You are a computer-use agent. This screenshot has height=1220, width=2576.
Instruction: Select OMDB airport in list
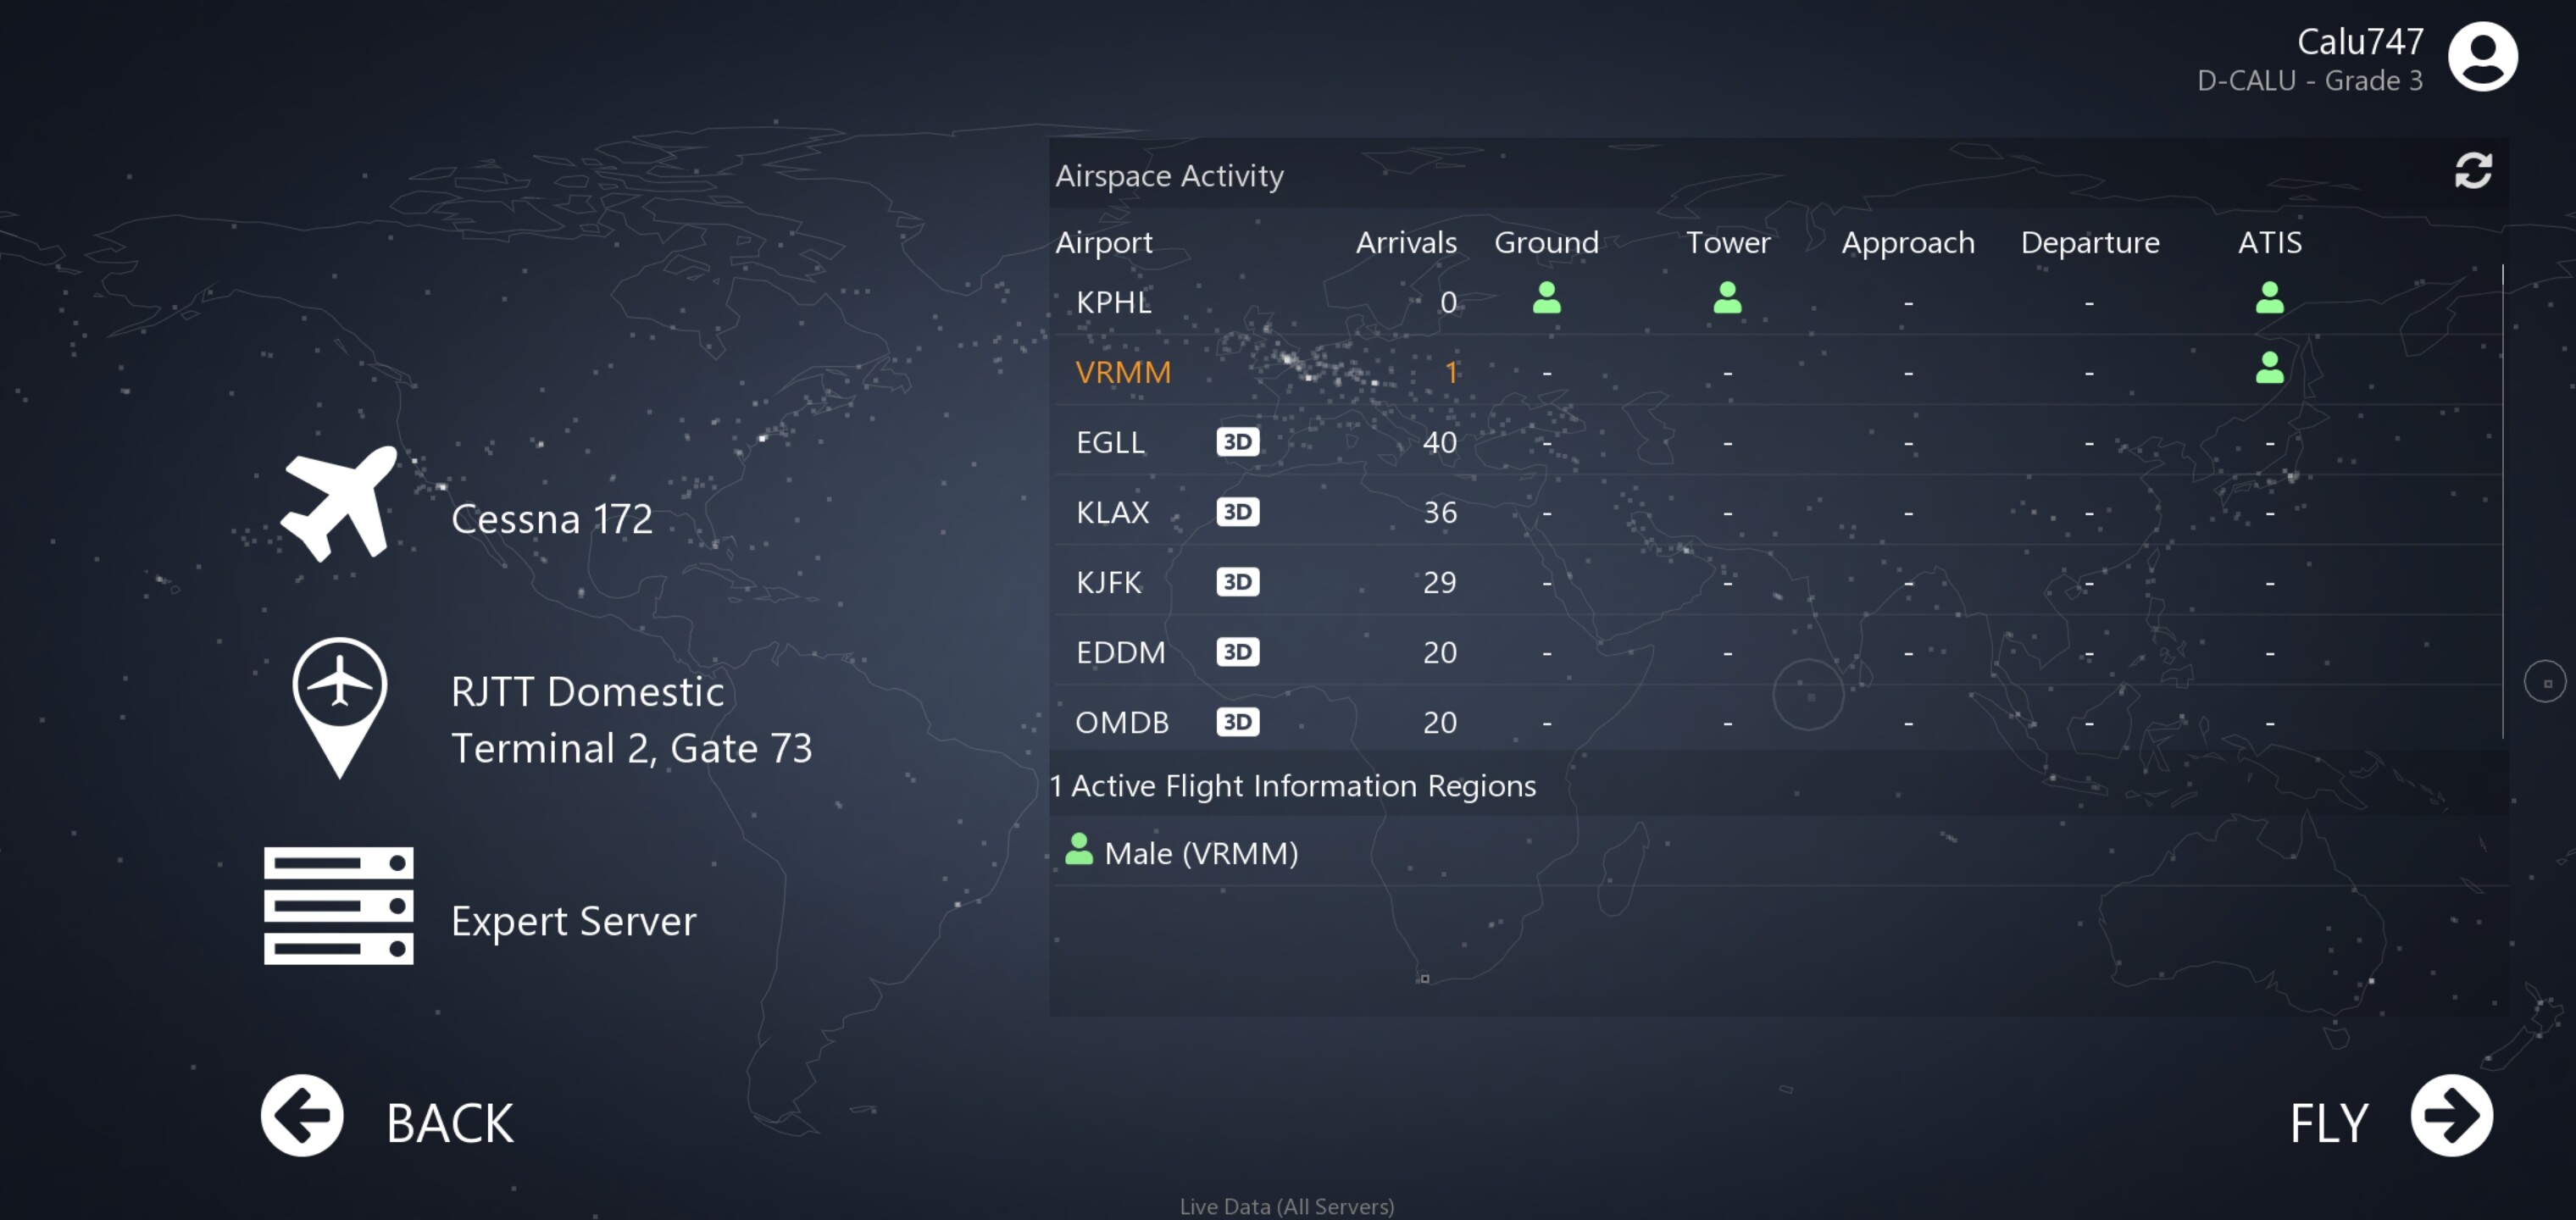[x=1121, y=722]
